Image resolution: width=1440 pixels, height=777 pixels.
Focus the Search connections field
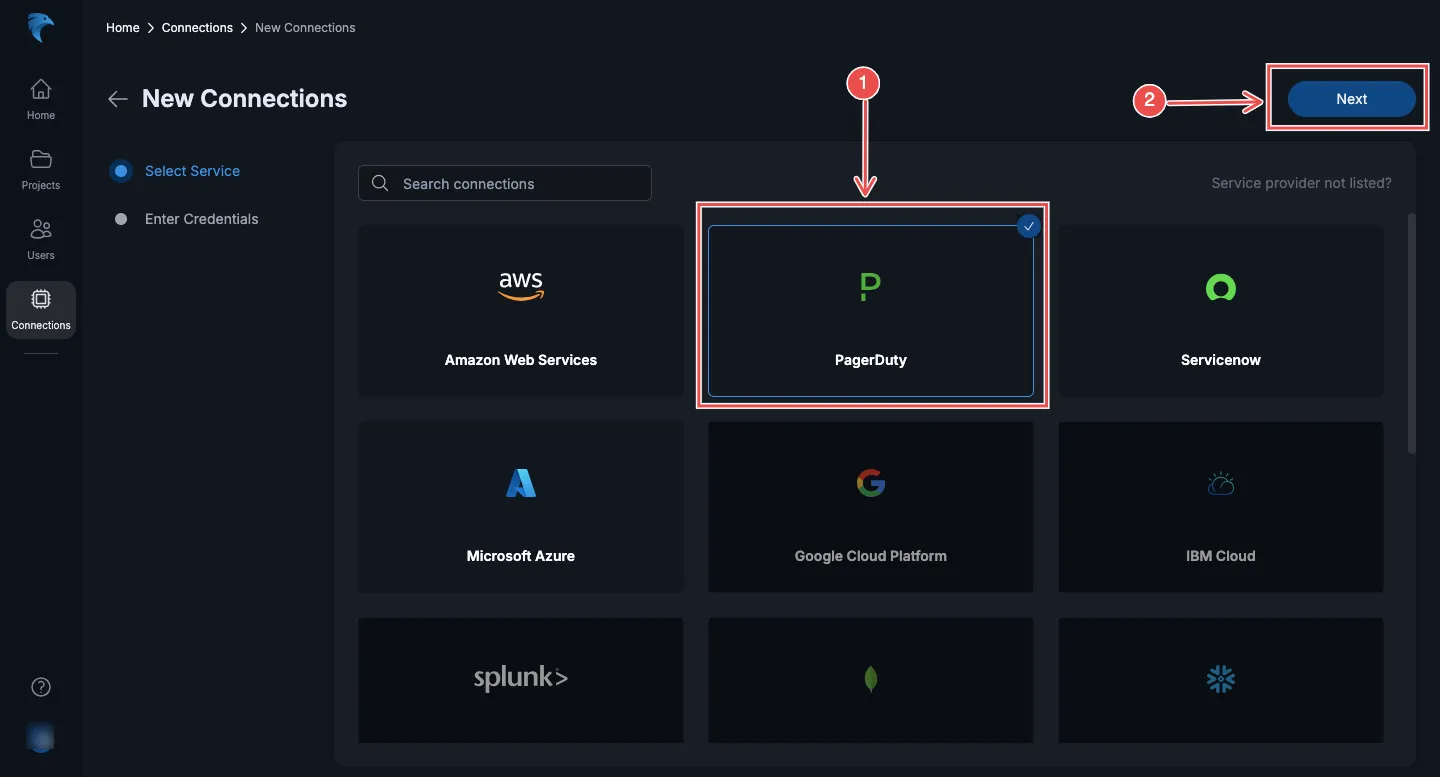coord(505,183)
